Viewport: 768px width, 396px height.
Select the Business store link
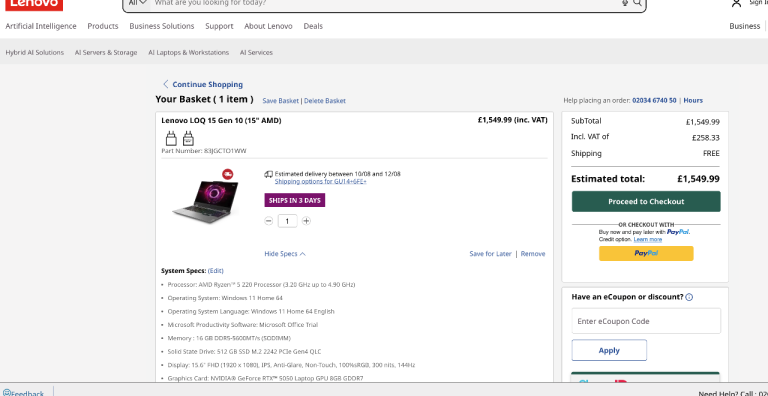744,26
